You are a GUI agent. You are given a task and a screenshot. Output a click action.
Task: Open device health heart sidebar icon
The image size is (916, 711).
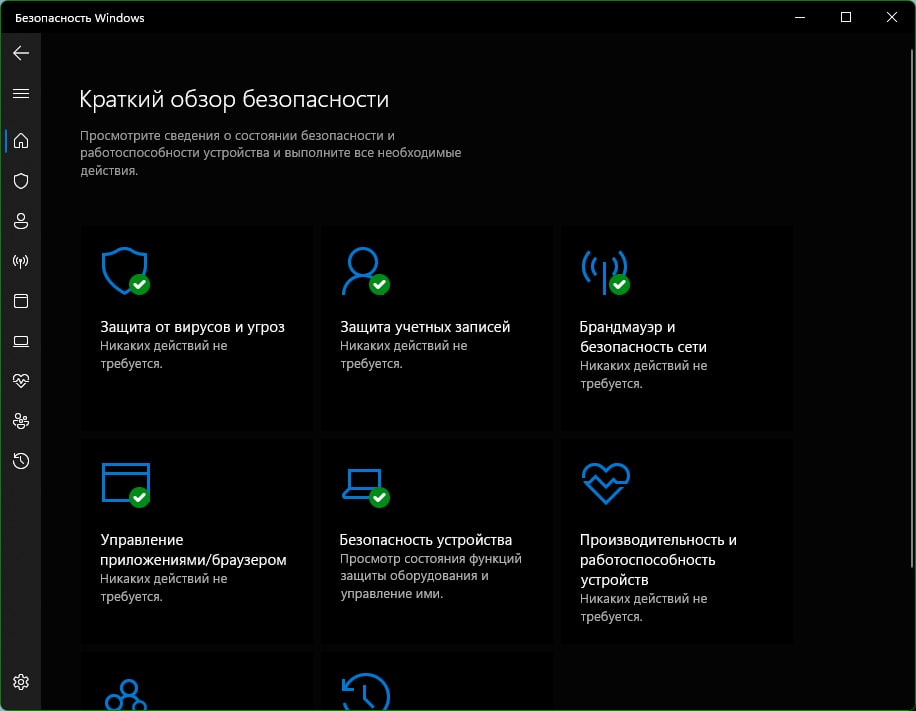21,381
